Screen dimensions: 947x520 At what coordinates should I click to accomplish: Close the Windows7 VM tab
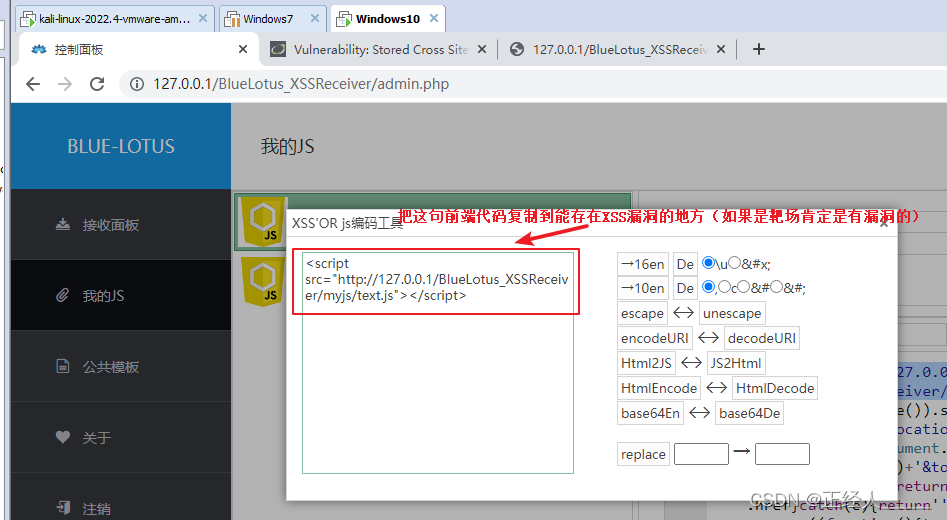click(x=315, y=19)
